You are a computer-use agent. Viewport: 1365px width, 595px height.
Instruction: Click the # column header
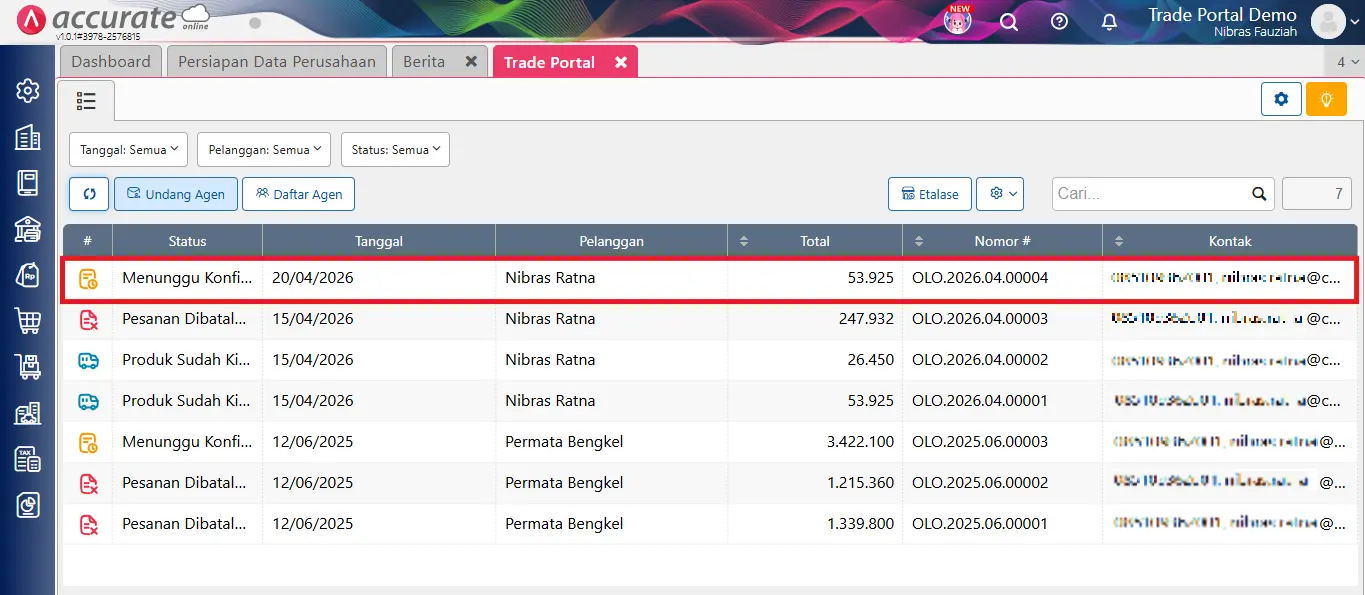(x=88, y=241)
